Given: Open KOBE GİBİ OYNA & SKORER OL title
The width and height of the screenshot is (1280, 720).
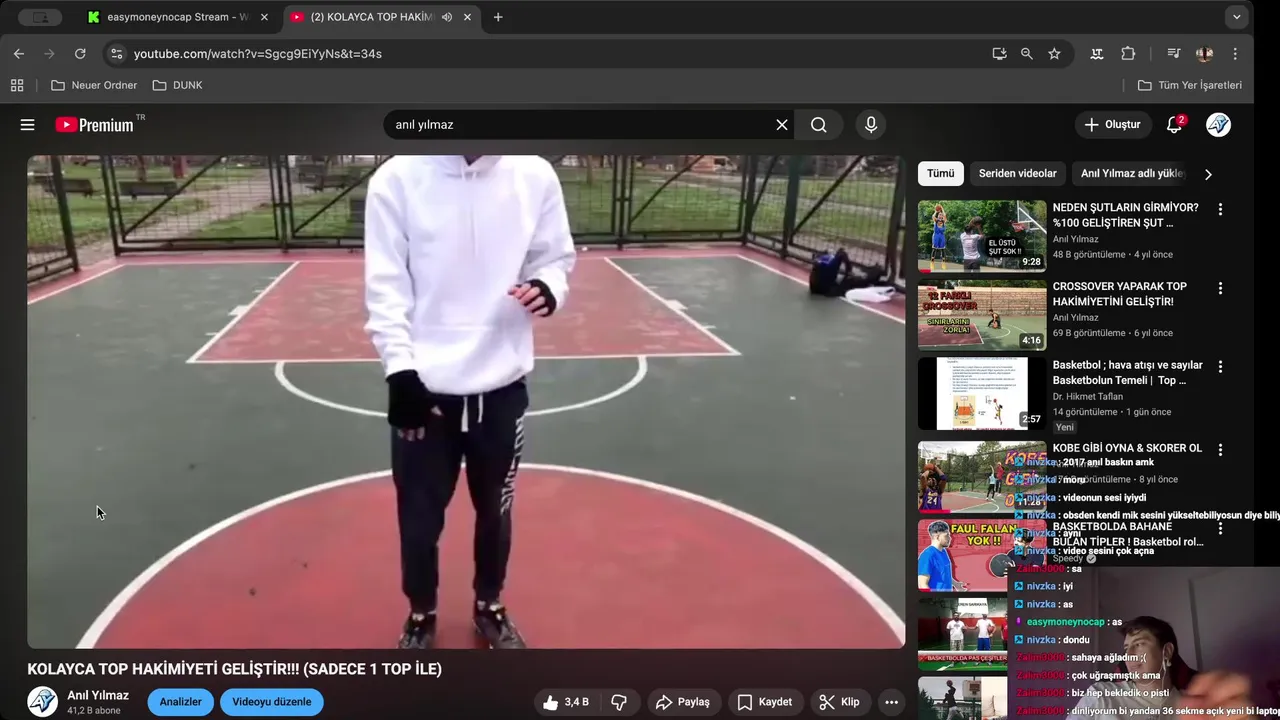Looking at the screenshot, I should 1128,449.
